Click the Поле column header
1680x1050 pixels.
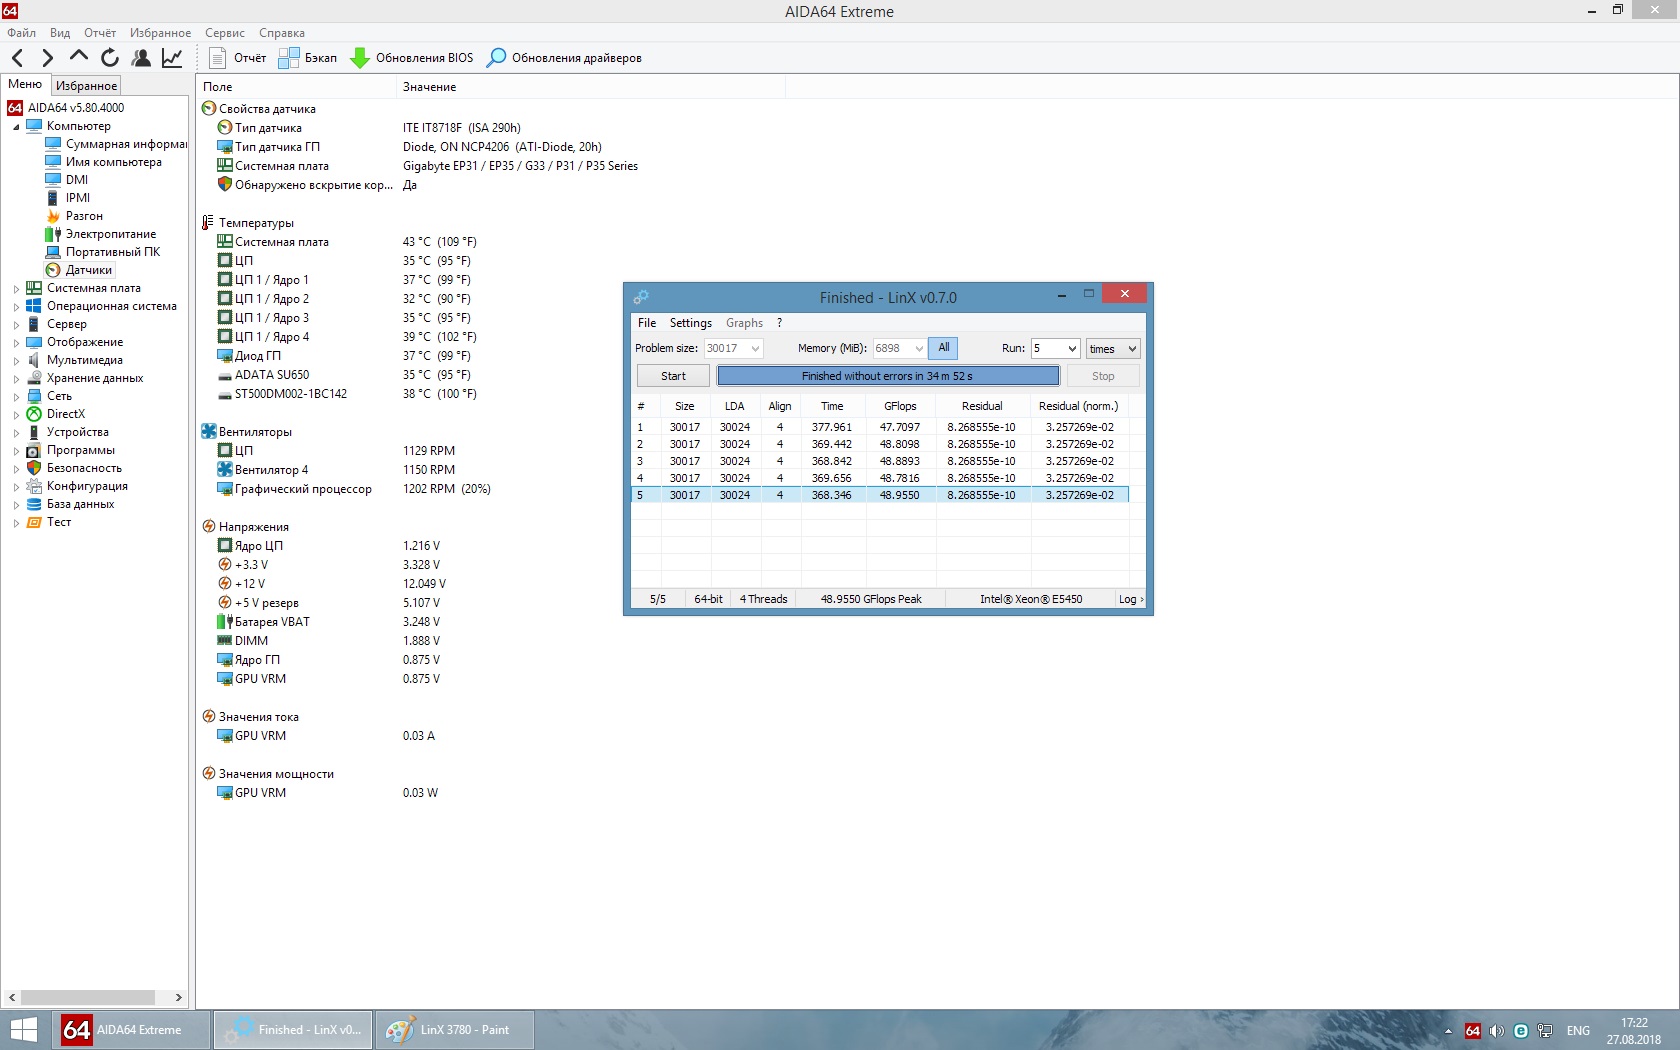pos(296,87)
